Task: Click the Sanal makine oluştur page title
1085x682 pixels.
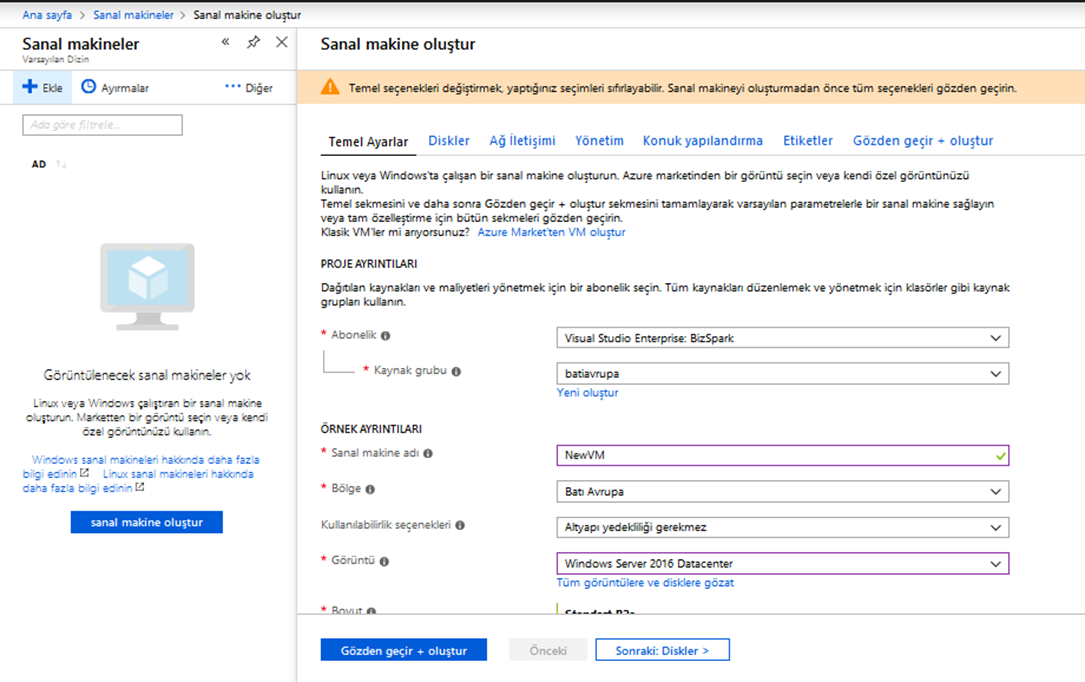Action: point(398,44)
